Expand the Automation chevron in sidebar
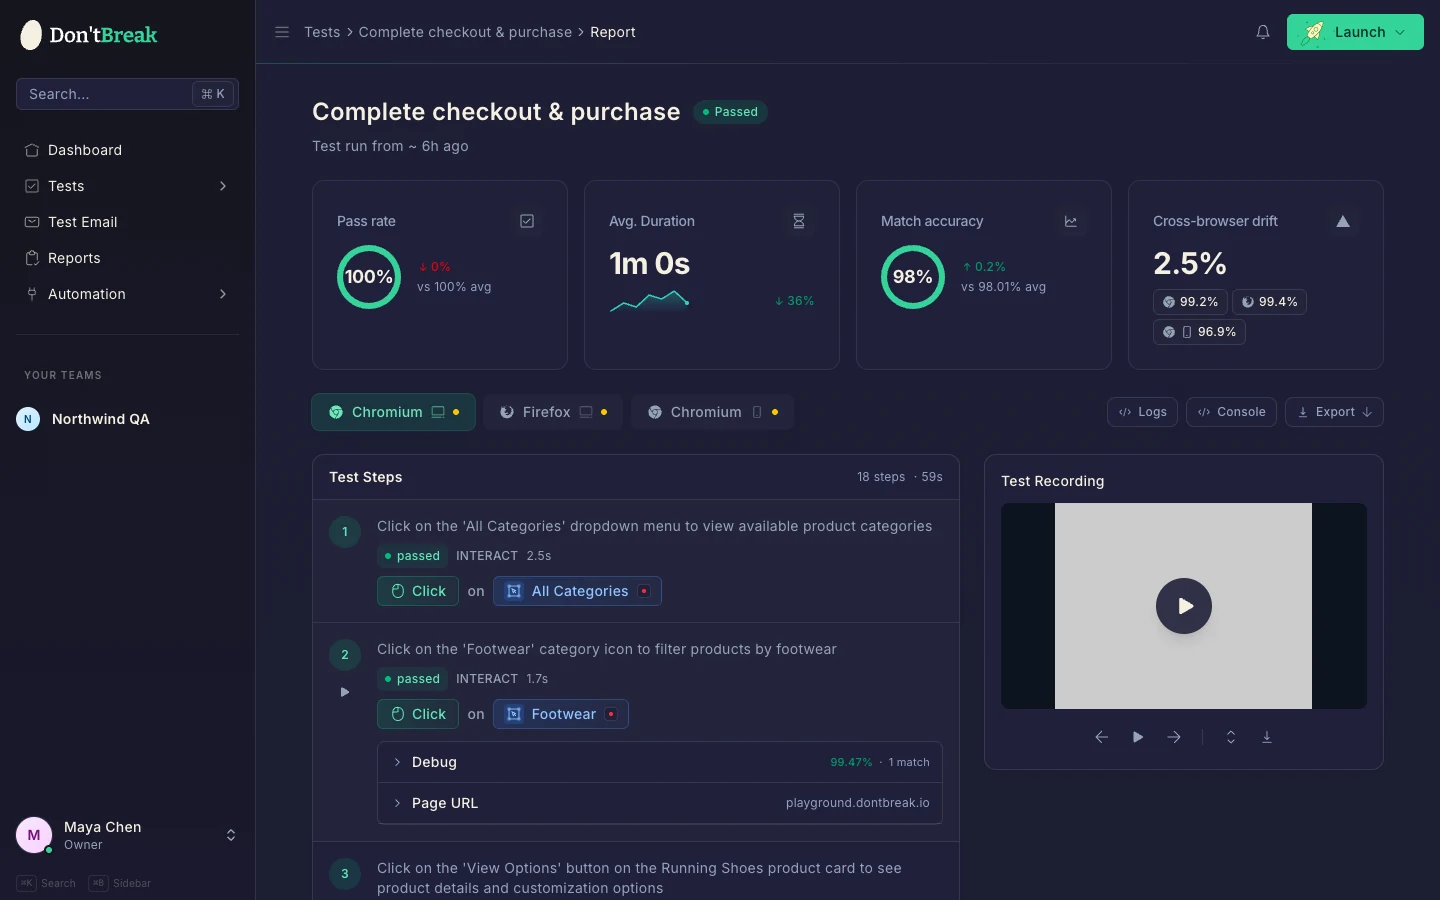This screenshot has width=1440, height=900. 223,294
